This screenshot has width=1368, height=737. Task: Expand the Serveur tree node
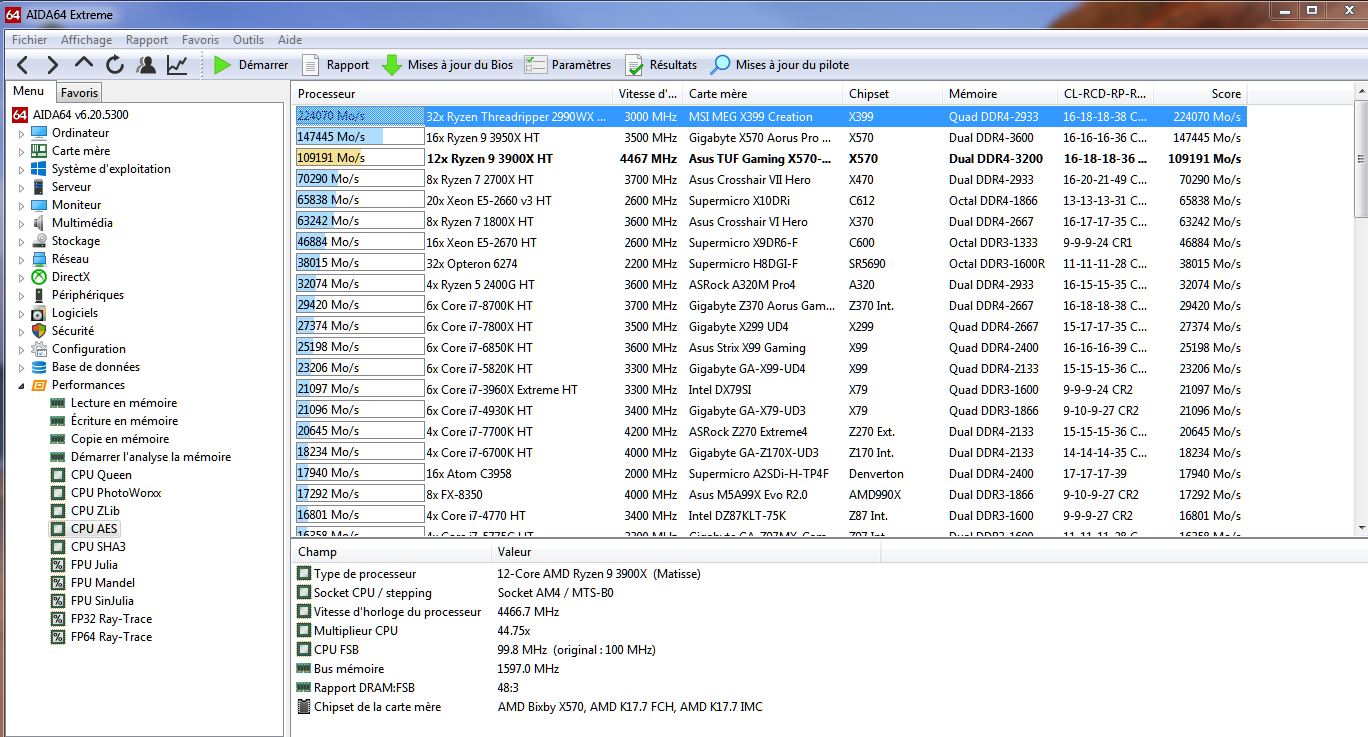(x=21, y=187)
